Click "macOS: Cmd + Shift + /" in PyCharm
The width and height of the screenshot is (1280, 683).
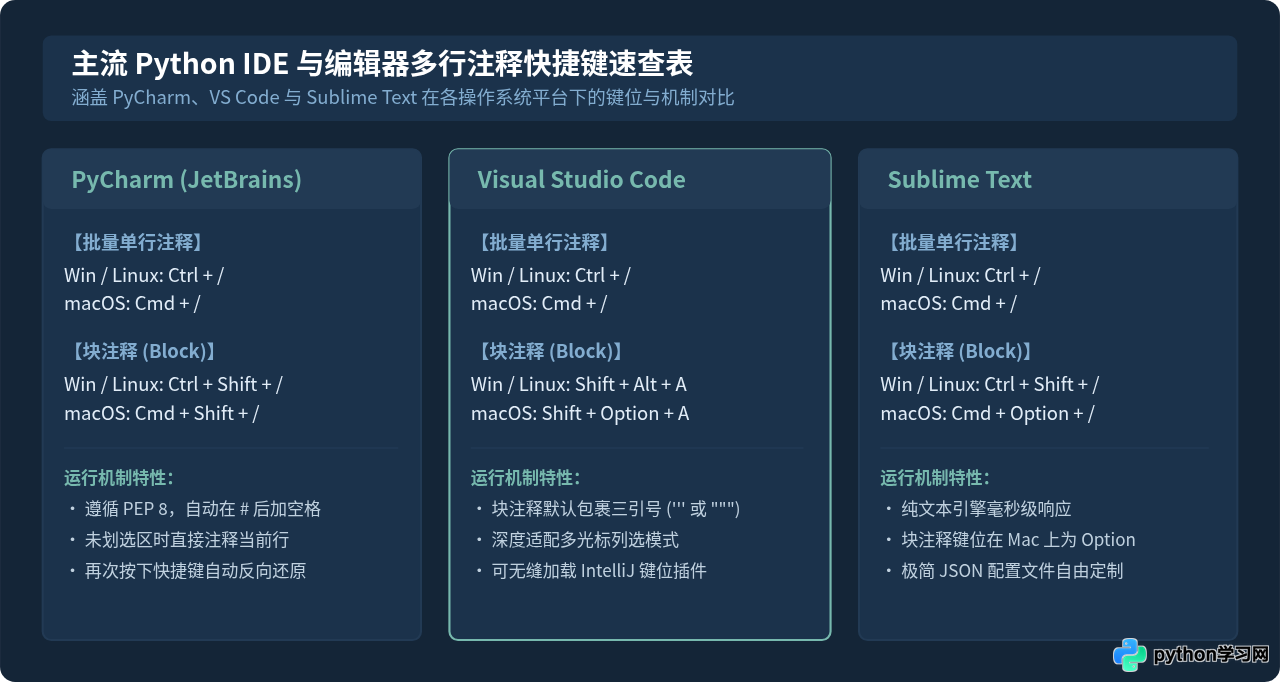tap(162, 414)
